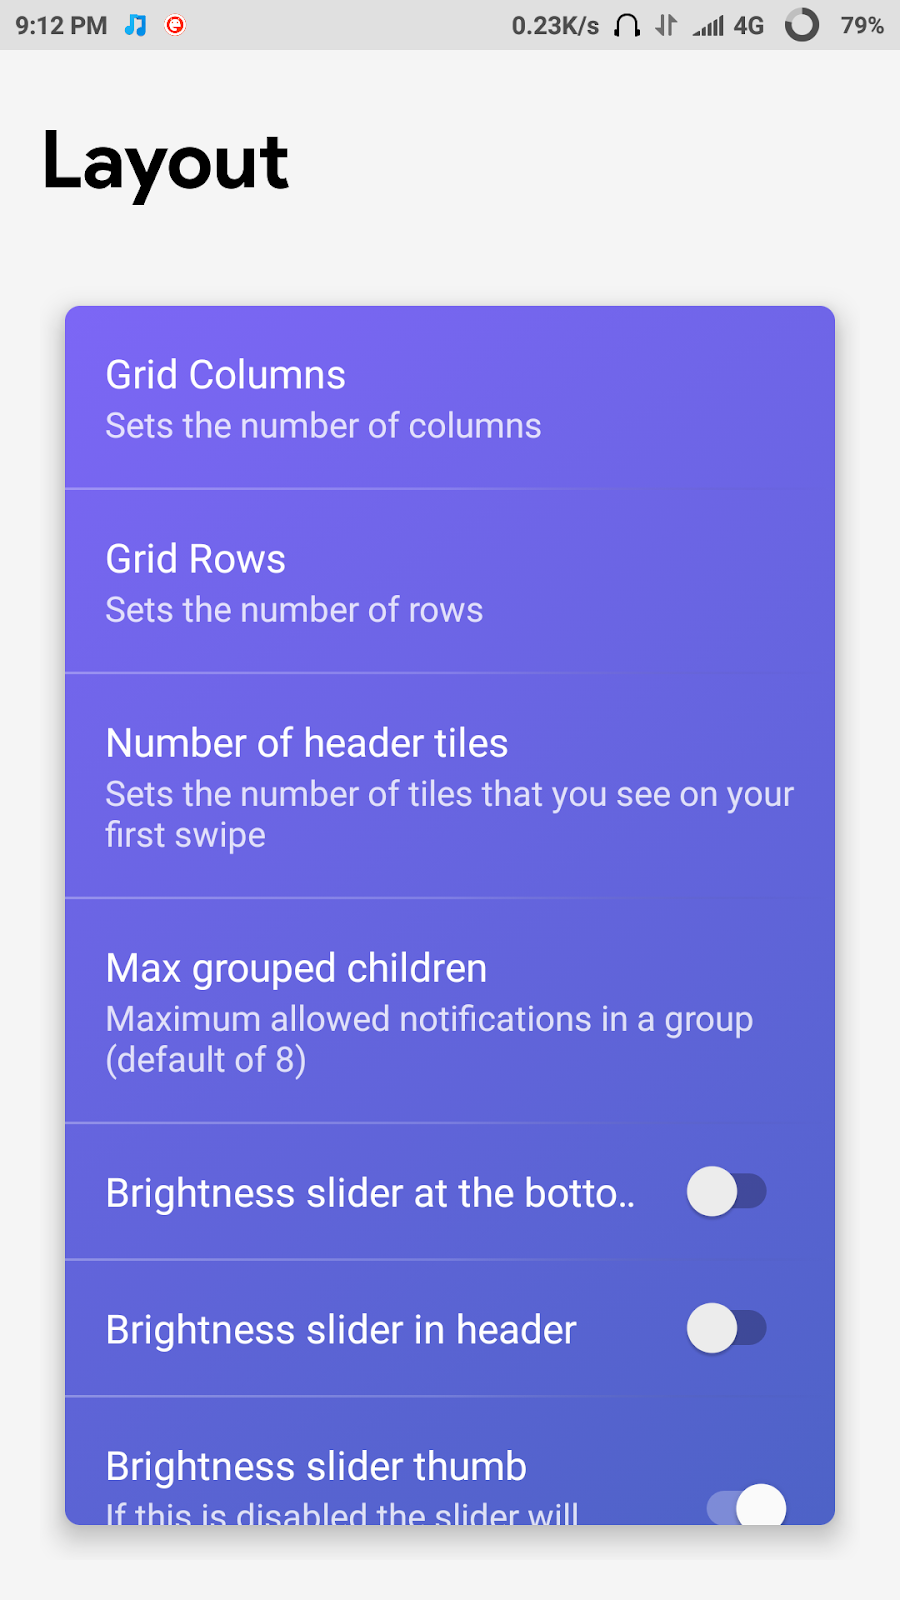Screen dimensions: 900x1600
Task: Tap the Layout page title
Action: (166, 162)
